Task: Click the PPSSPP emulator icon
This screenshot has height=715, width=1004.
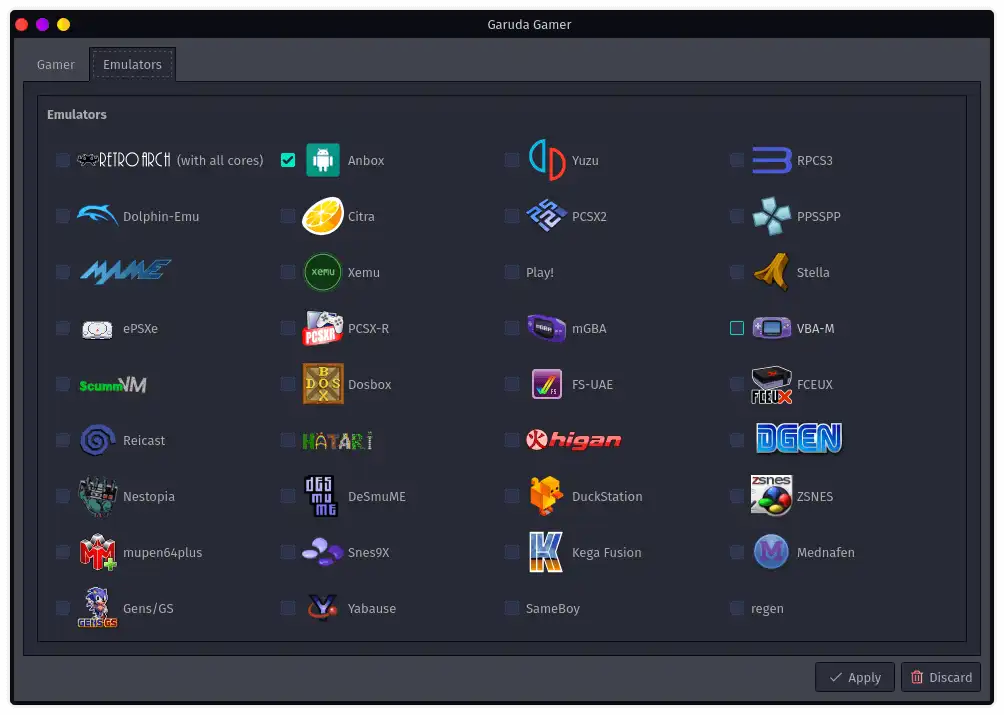Action: [x=771, y=216]
